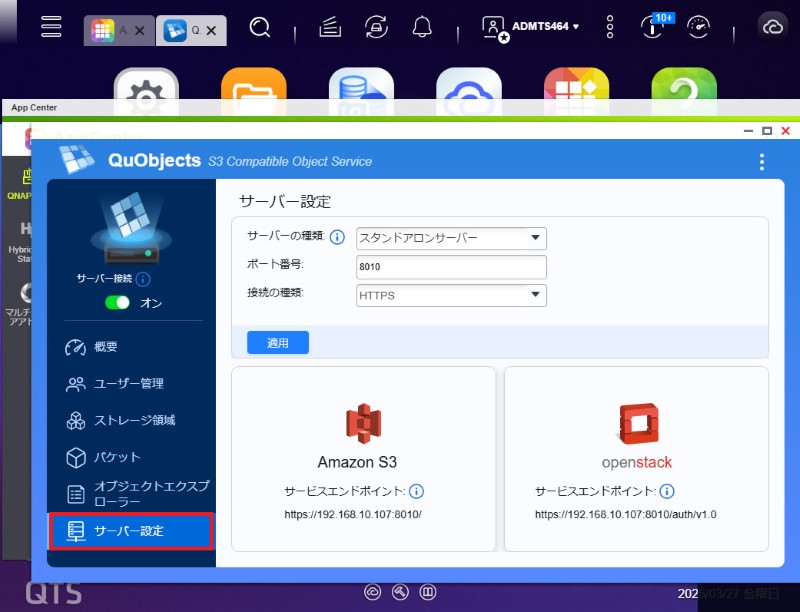This screenshot has height=612, width=800.
Task: Toggle the サーバー接続 switch off
Action: point(118,302)
